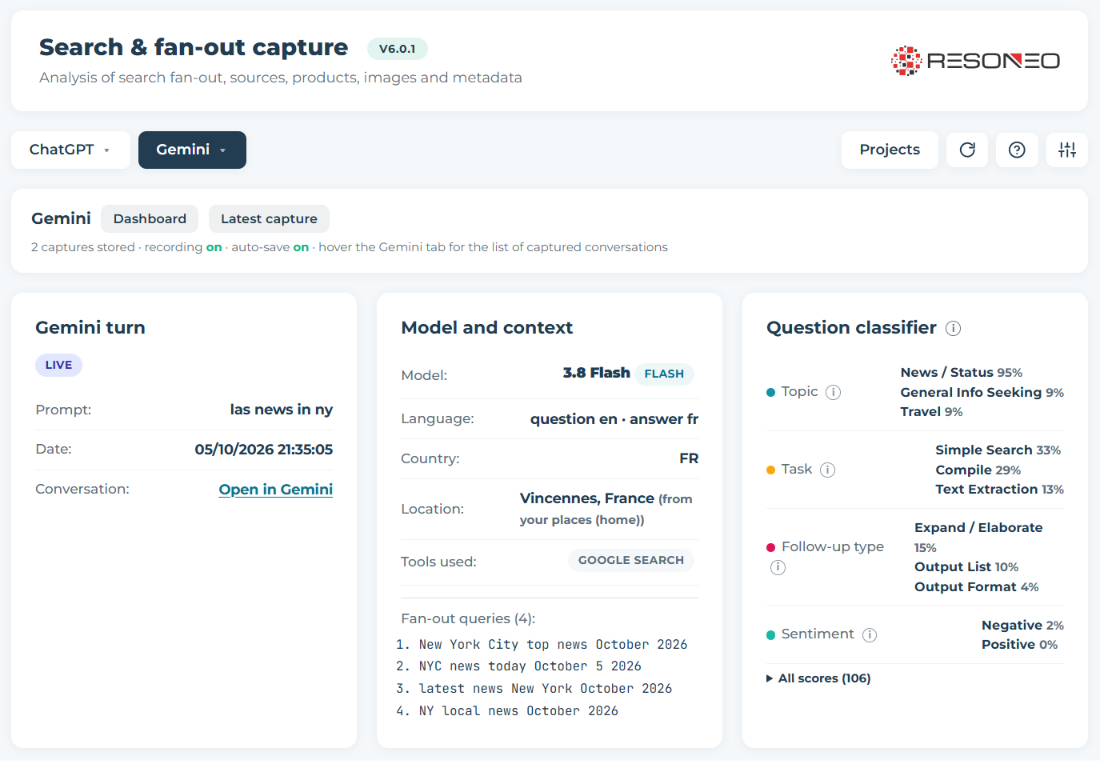Click the V6.0.1 version badge
1100x761 pixels.
click(x=397, y=48)
